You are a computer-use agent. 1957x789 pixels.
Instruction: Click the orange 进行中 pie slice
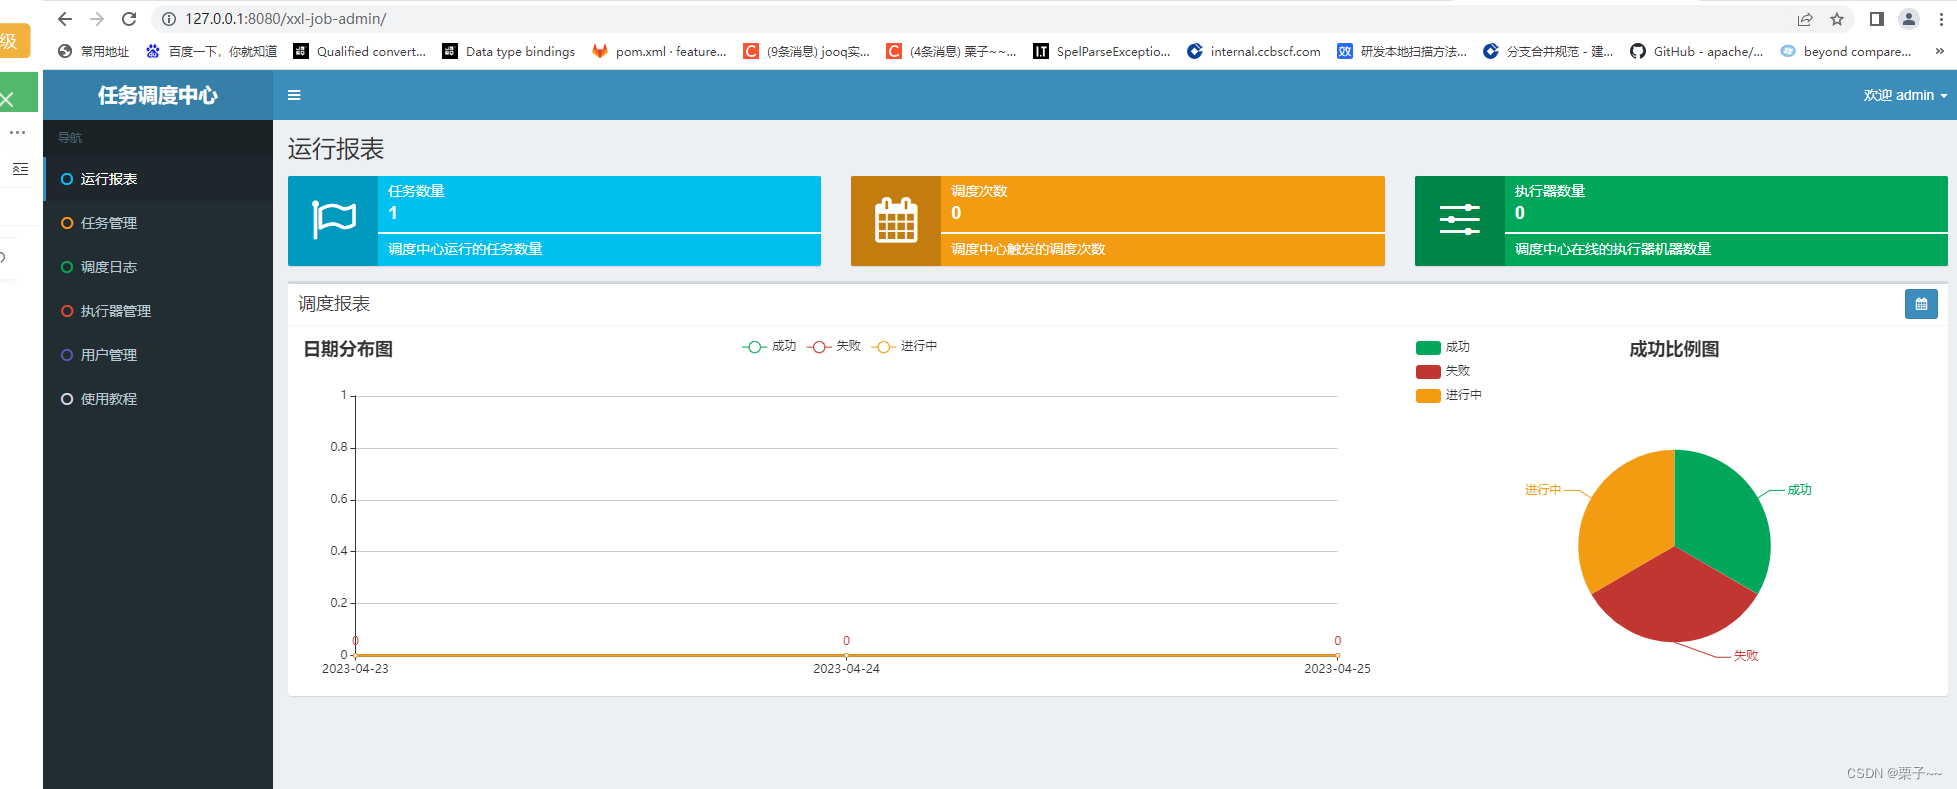(1626, 517)
